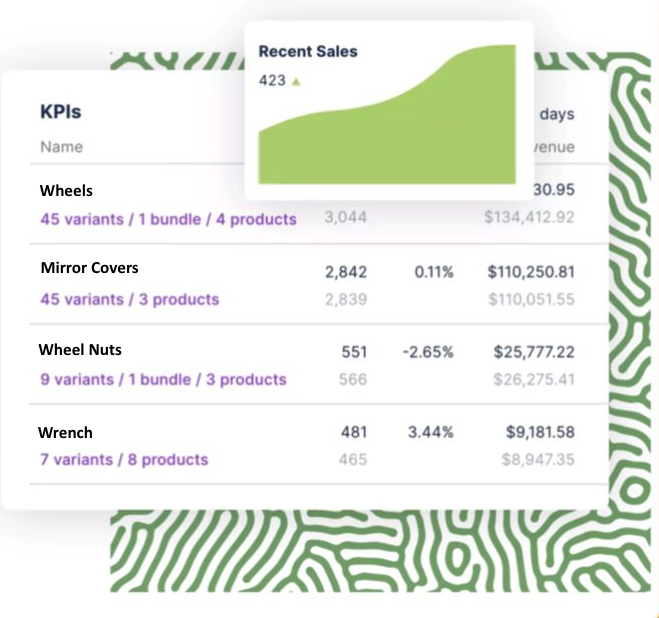The height and width of the screenshot is (618, 659).
Task: Select the Wrench row title
Action: (x=65, y=433)
